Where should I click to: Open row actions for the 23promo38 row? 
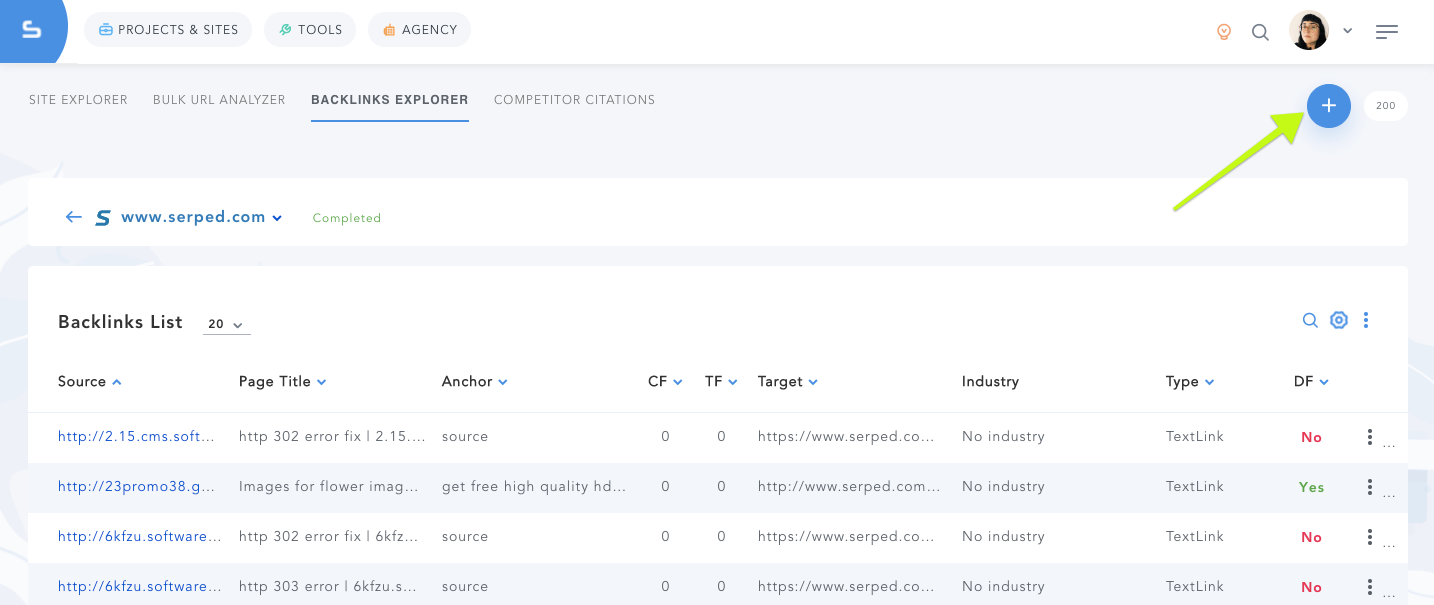[x=1370, y=487]
